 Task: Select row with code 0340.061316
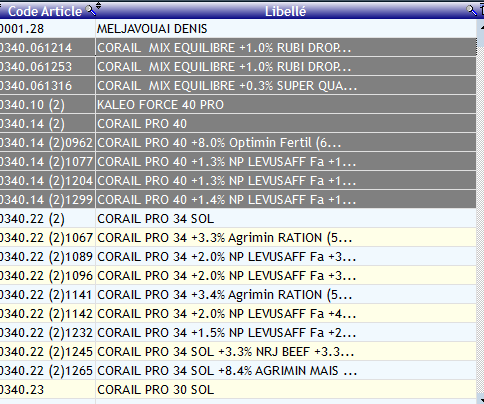pyautogui.click(x=238, y=86)
